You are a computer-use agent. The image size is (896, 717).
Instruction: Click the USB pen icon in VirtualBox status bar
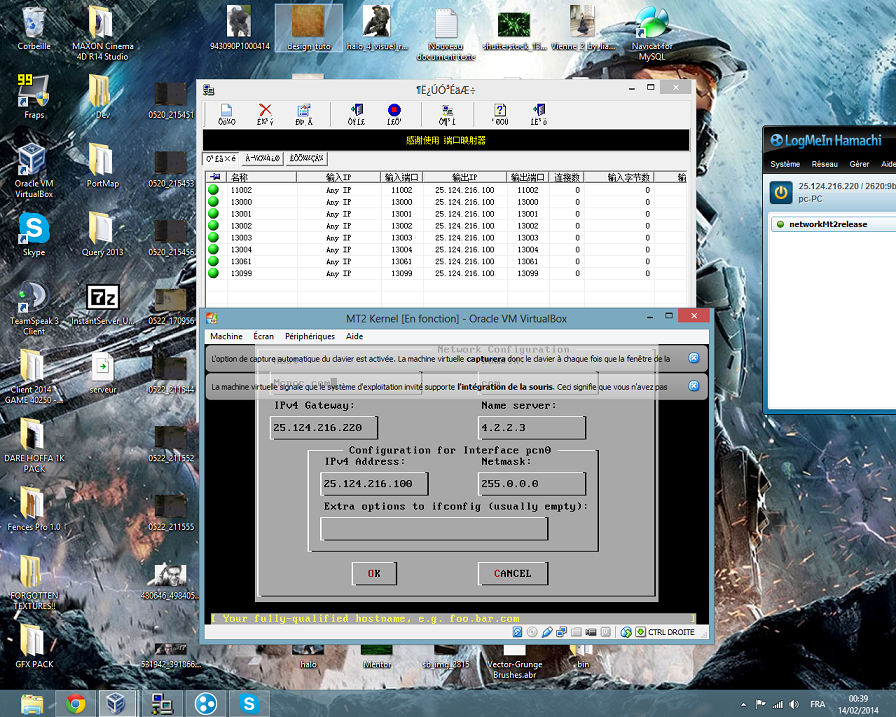click(547, 632)
